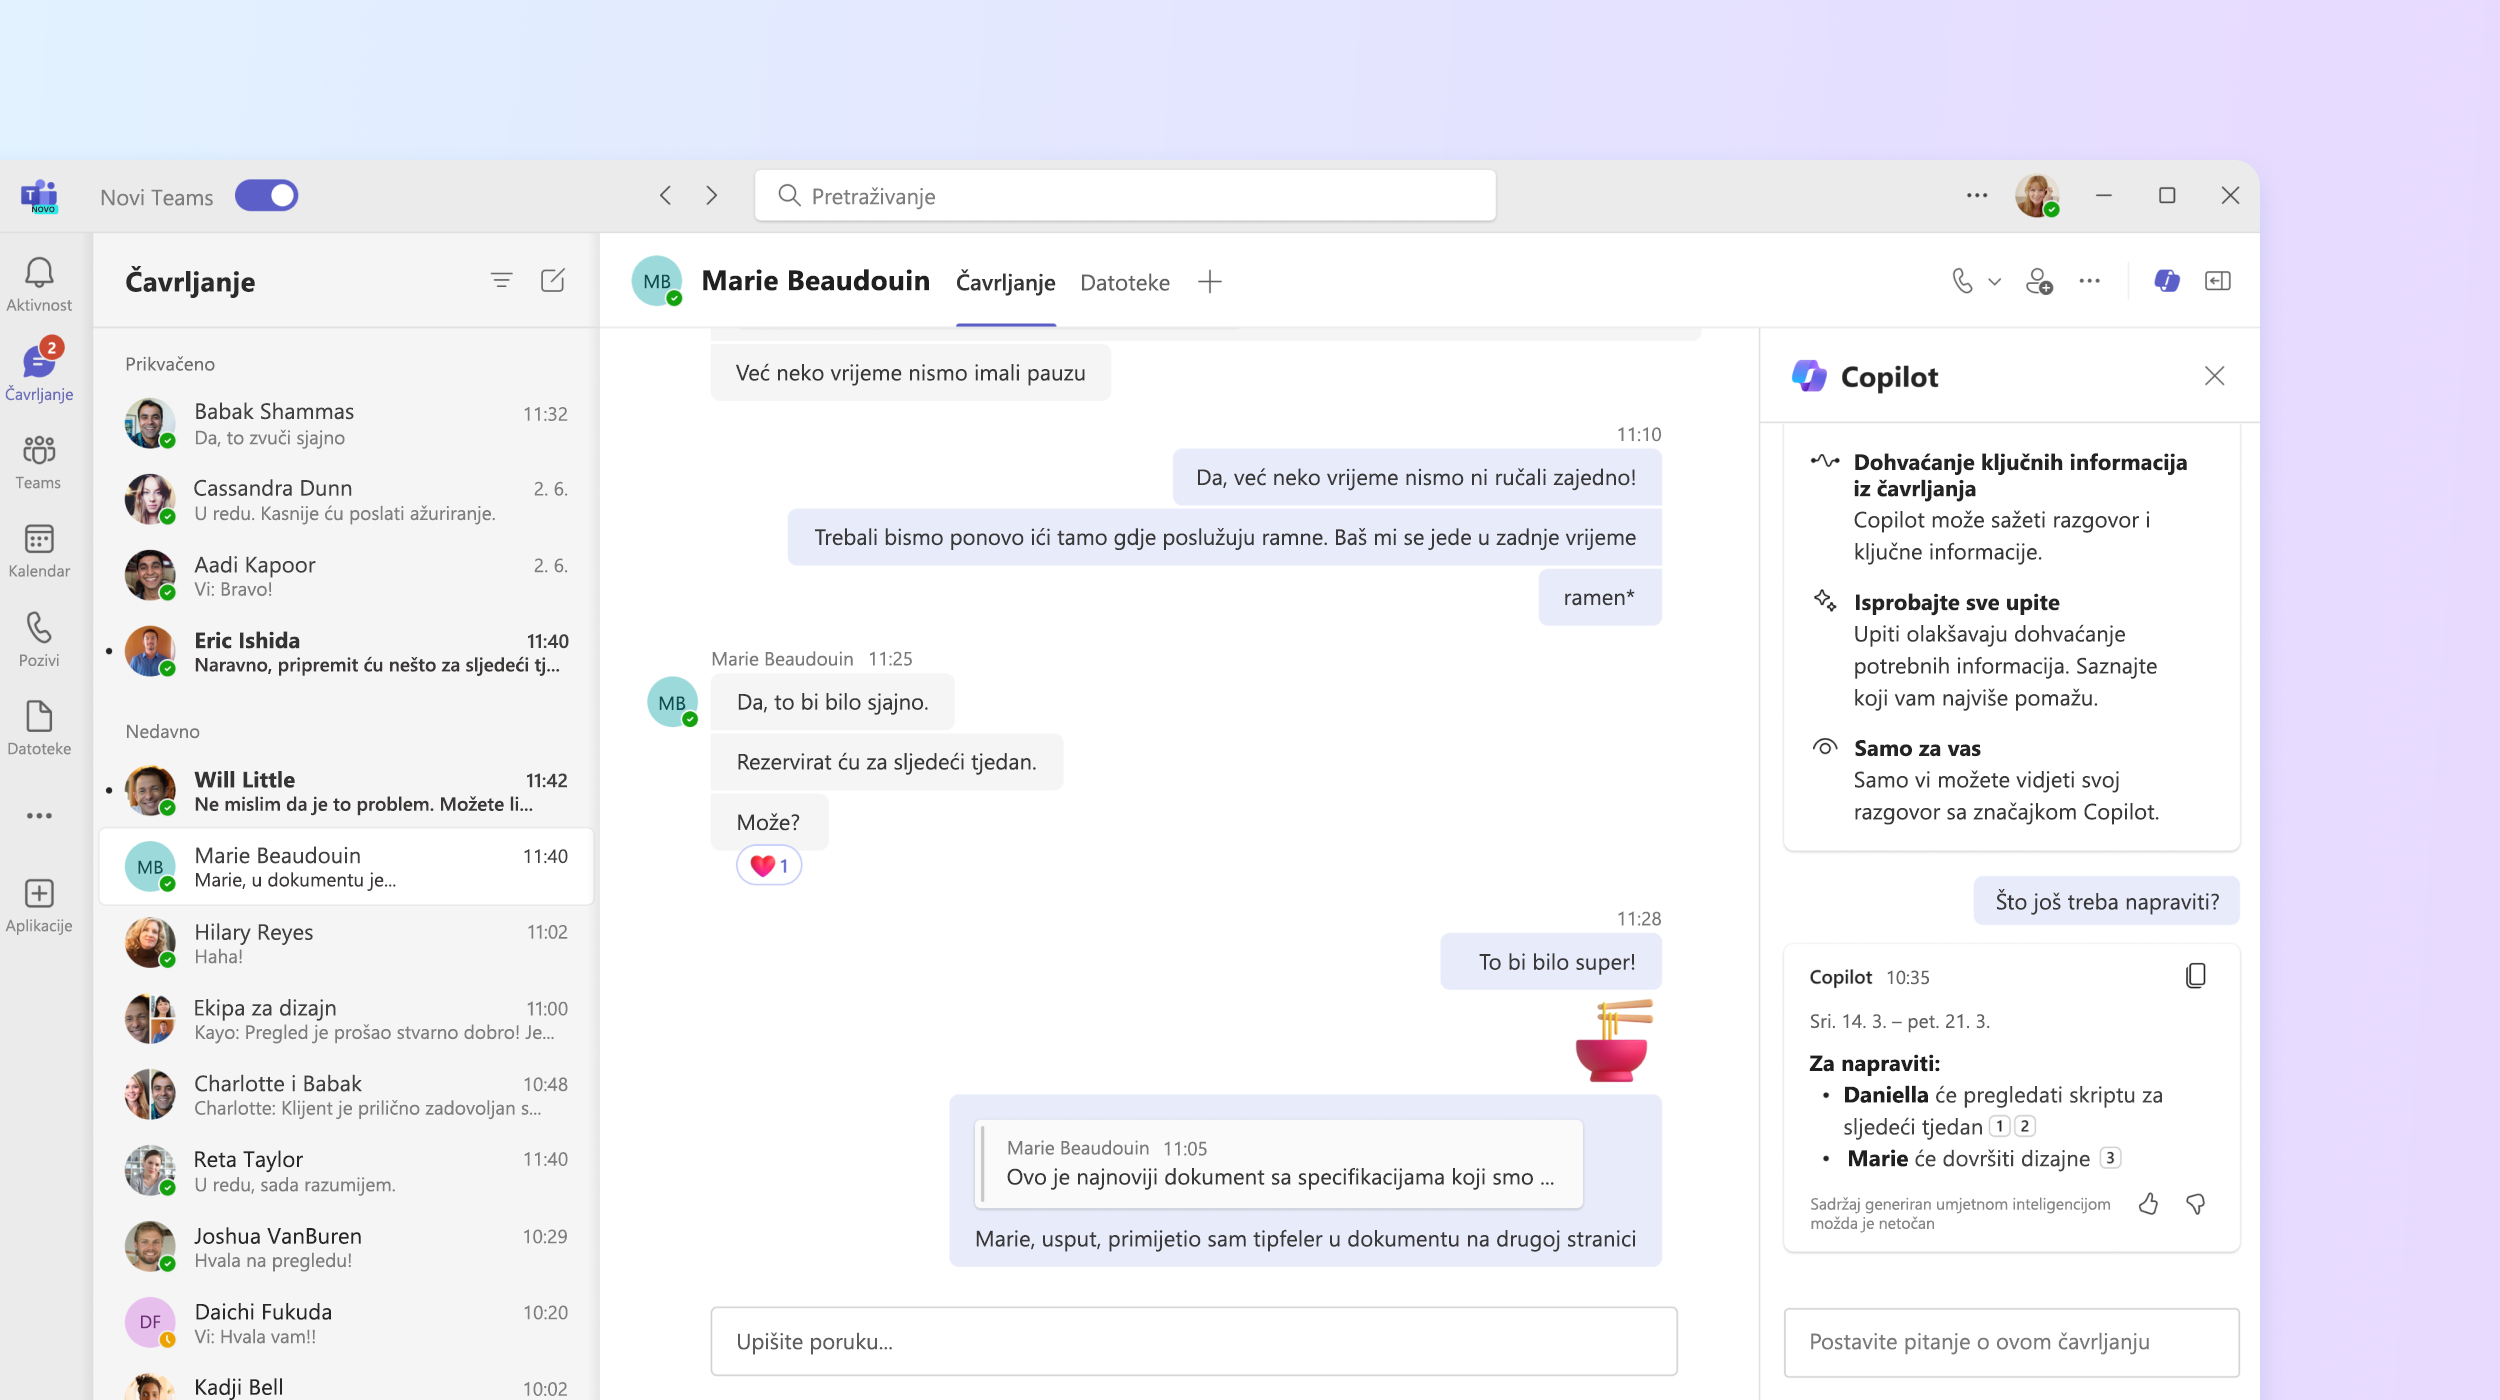Go back with the left arrow
2500x1400 pixels.
pos(666,196)
